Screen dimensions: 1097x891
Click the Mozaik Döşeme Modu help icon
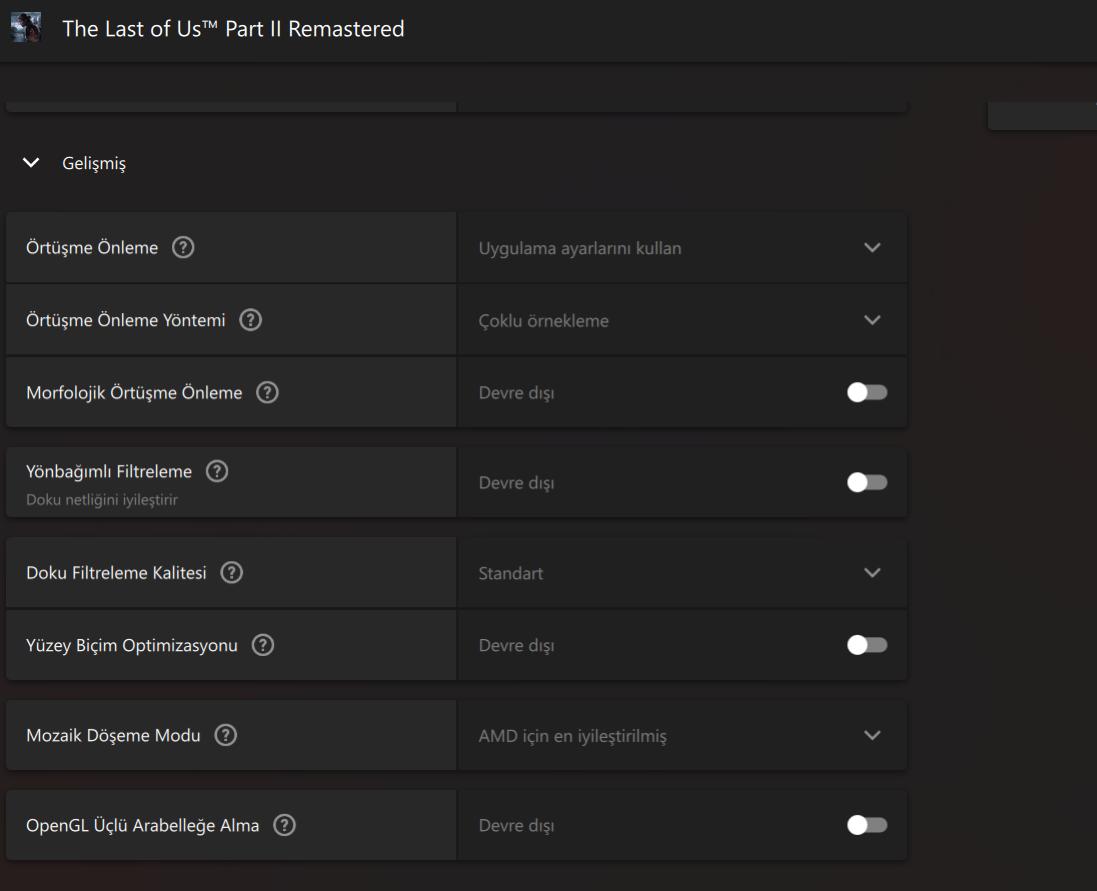(x=226, y=735)
